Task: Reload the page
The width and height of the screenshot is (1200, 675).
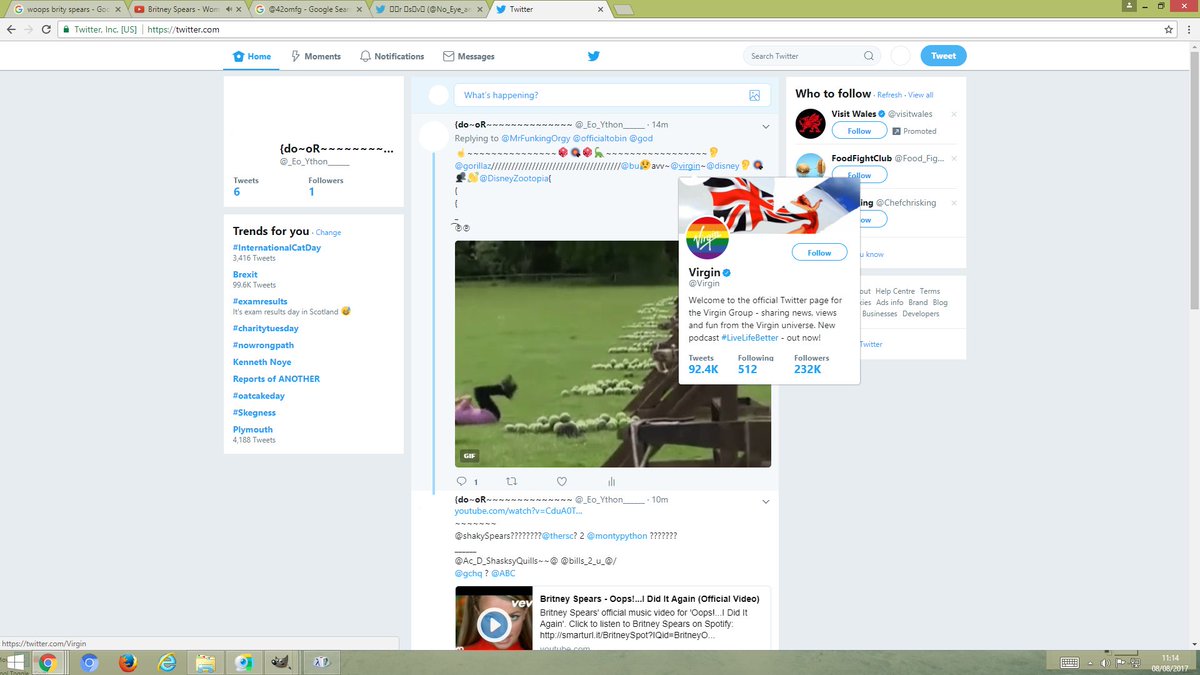Action: click(x=47, y=29)
